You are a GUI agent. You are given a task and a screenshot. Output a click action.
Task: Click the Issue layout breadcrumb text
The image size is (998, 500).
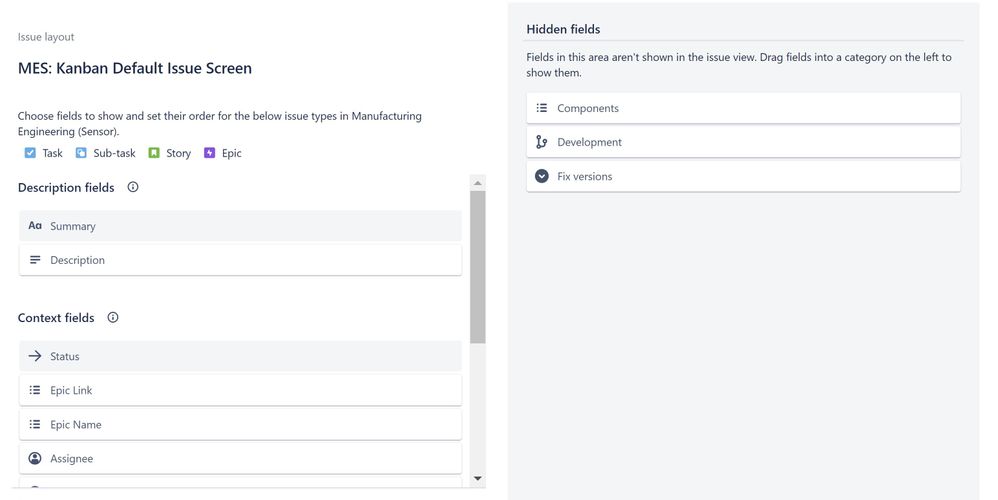pyautogui.click(x=46, y=37)
